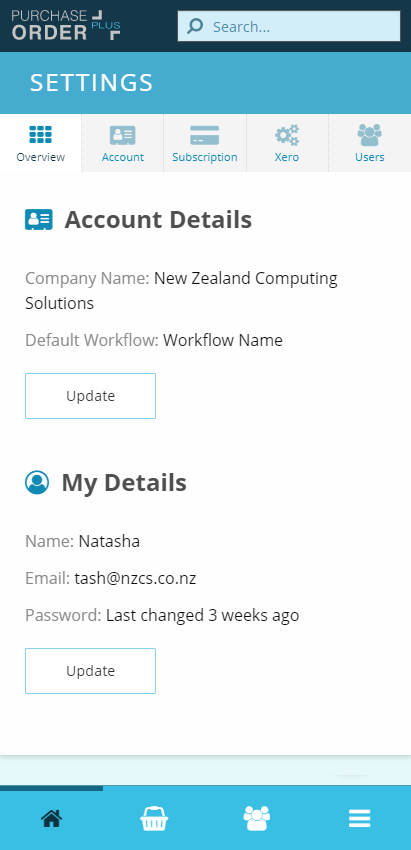This screenshot has width=411, height=850.
Task: Click the magnifier icon in search box
Action: [195, 25]
